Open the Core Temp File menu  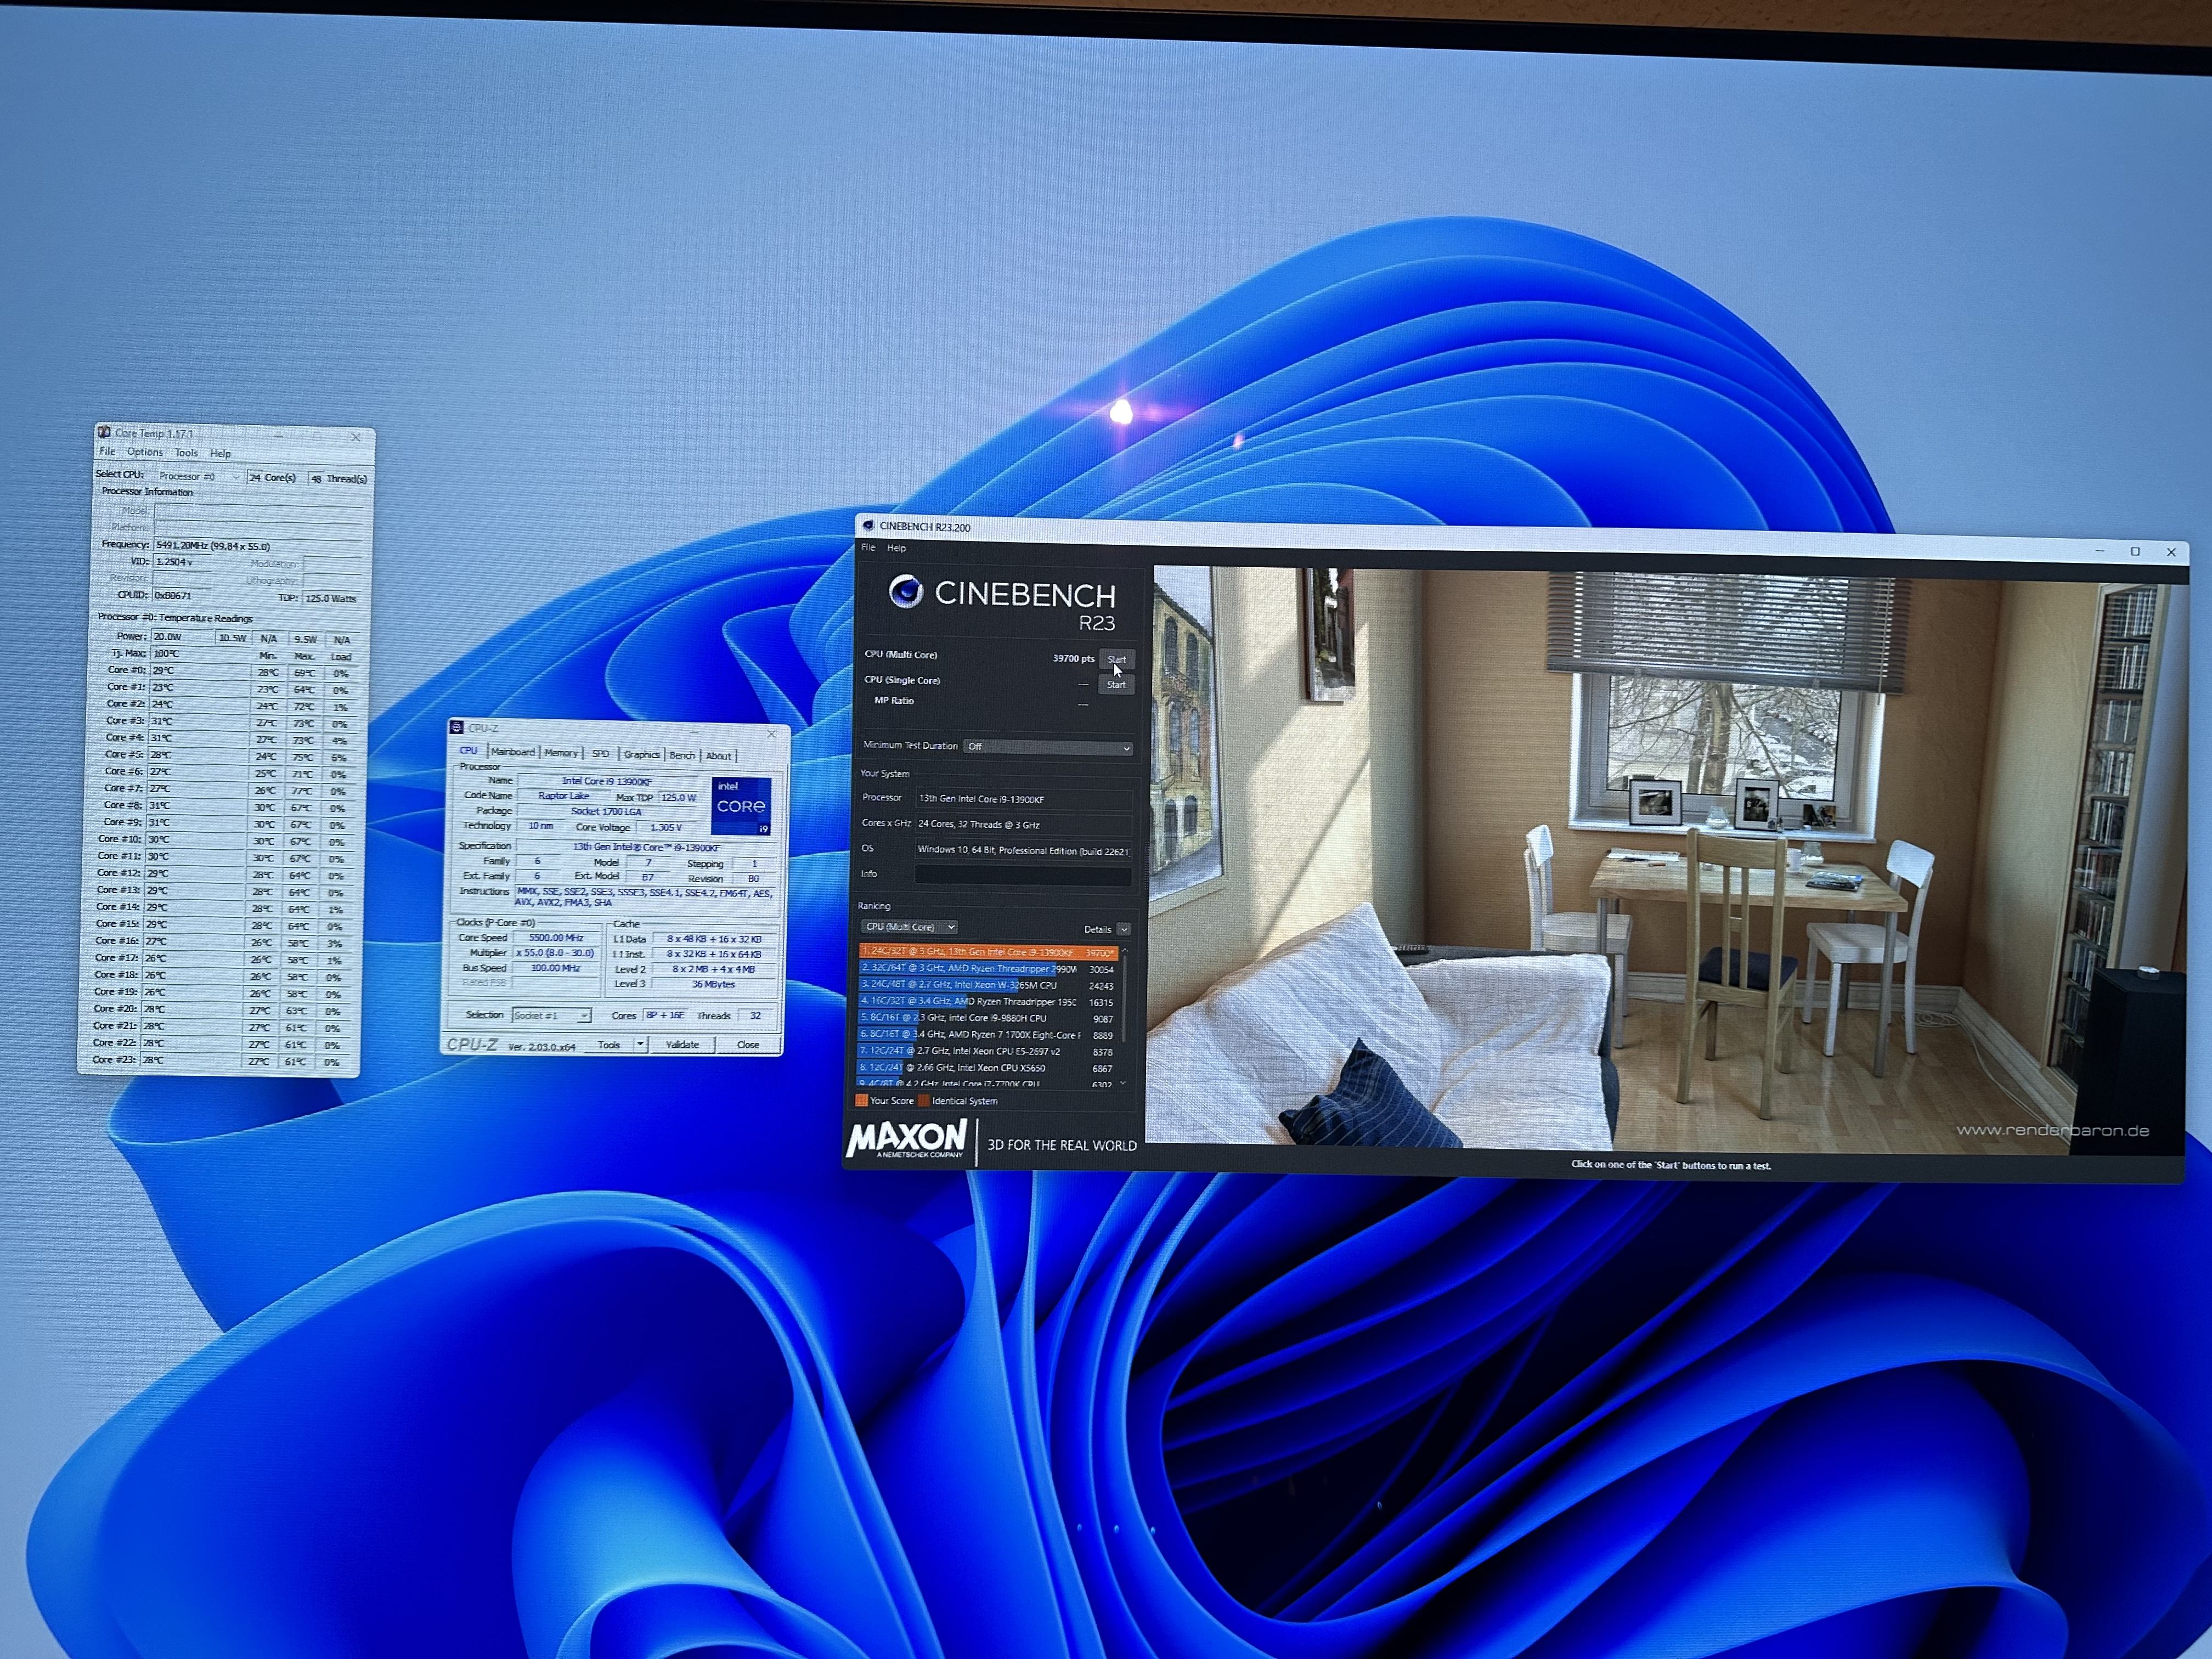pos(107,452)
